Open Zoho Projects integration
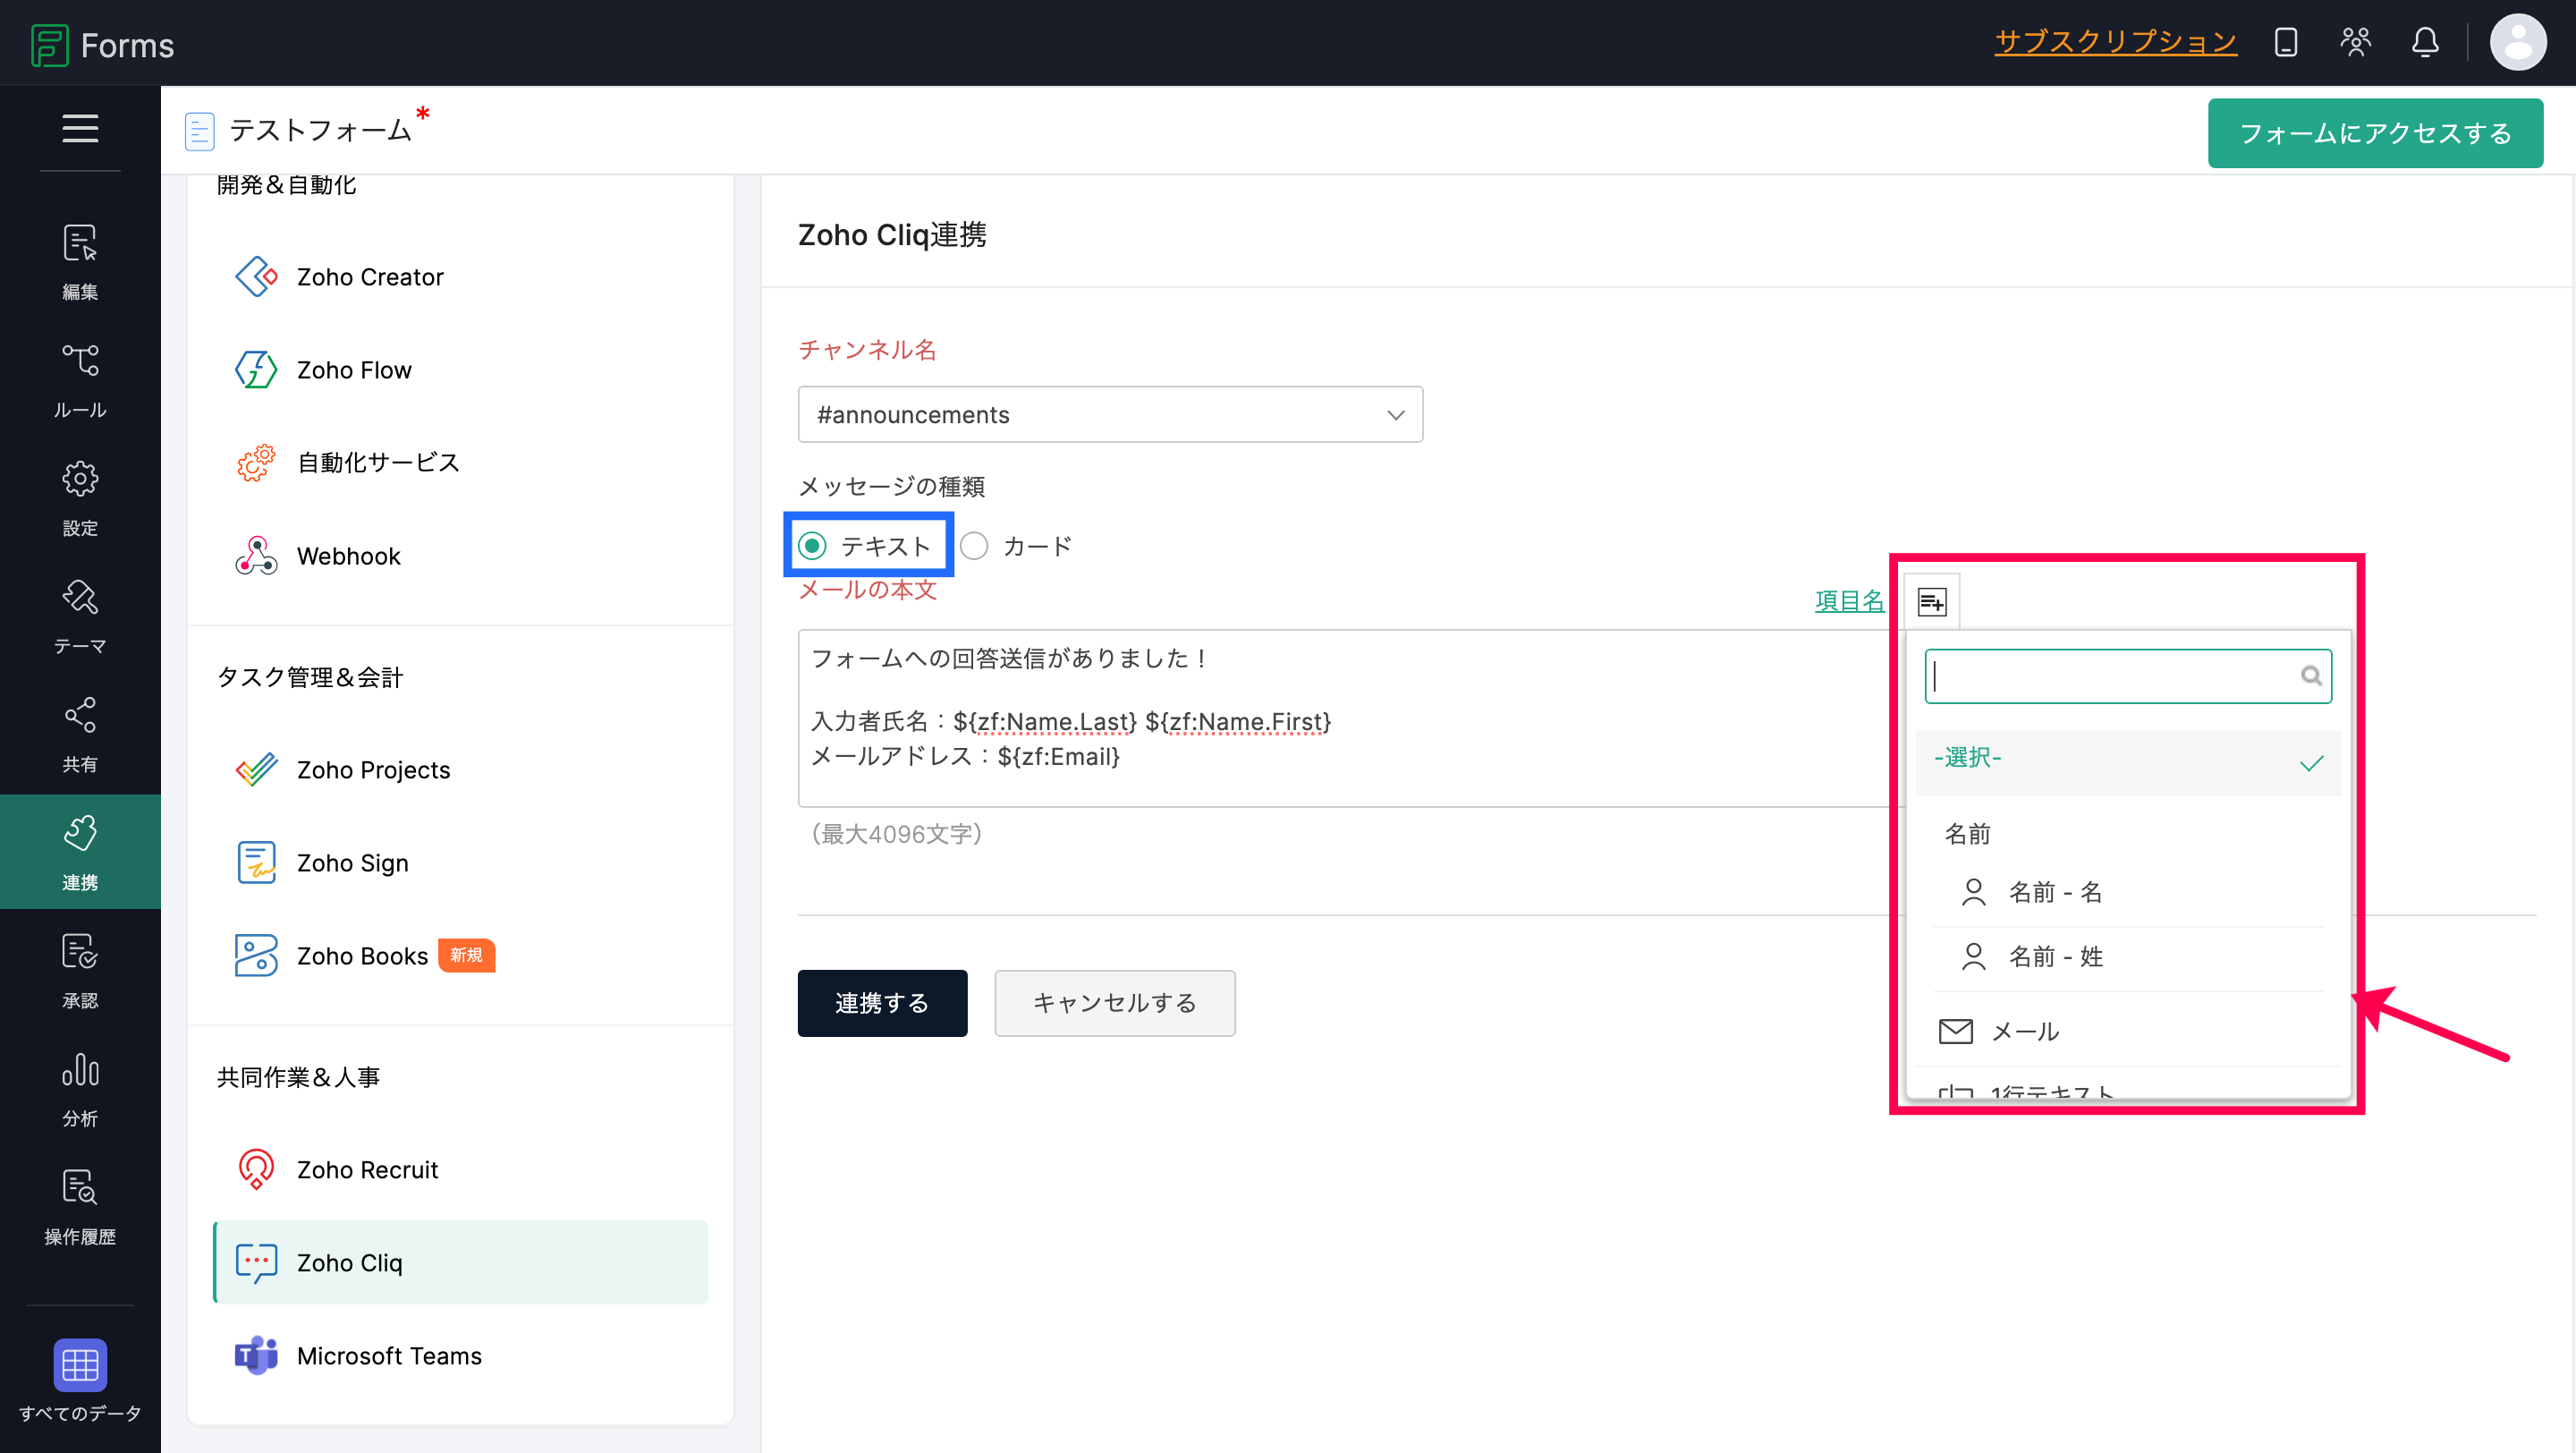This screenshot has width=2576, height=1453. click(461, 770)
